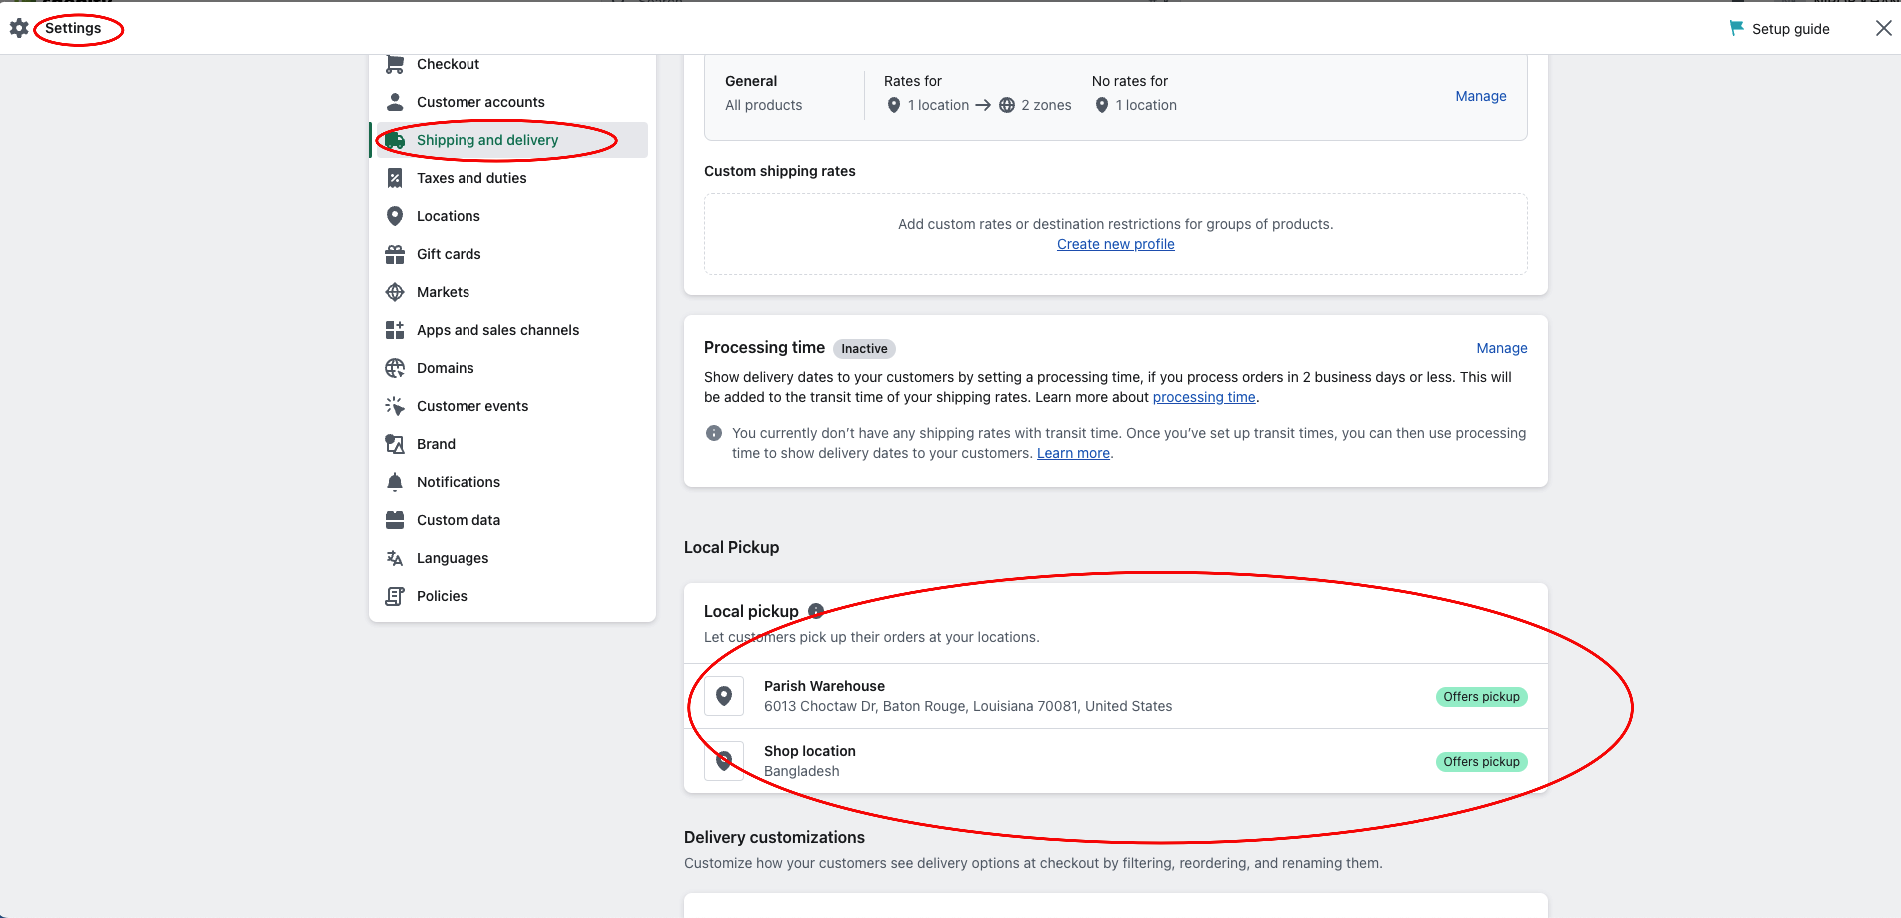Click pin icon beside 'No rates for' 1 location
The image size is (1901, 918).
(x=1102, y=105)
